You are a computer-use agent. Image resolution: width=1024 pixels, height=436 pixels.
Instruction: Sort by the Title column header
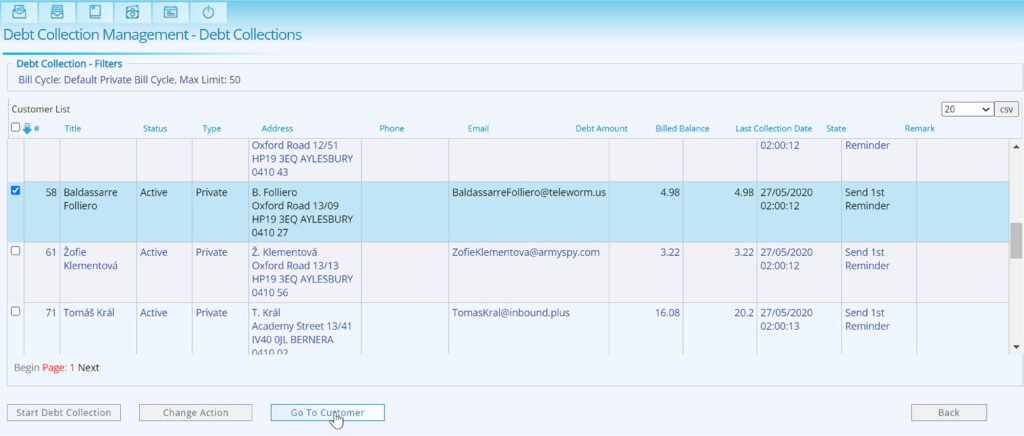point(72,129)
